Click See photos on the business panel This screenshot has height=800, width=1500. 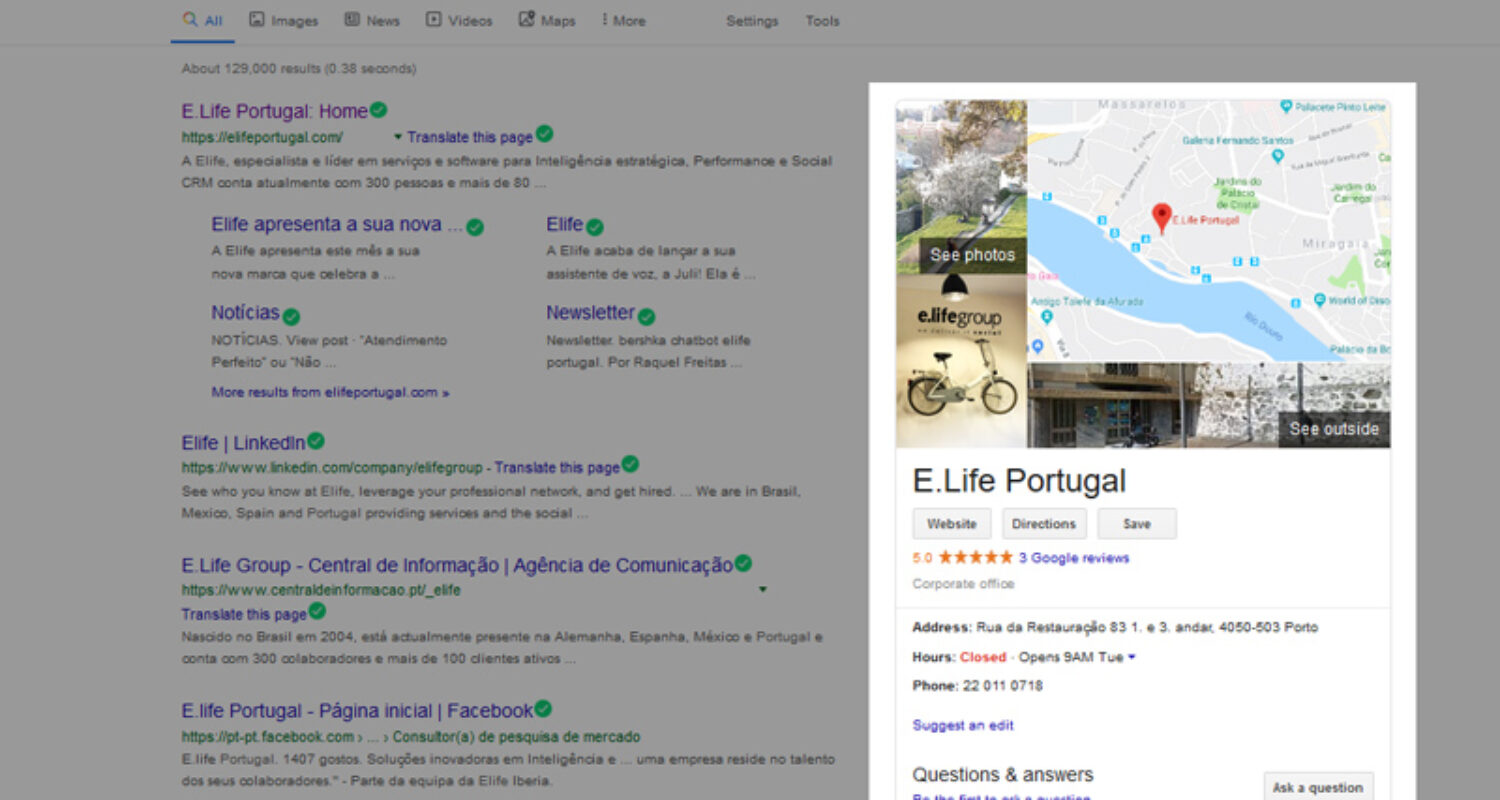(972, 255)
